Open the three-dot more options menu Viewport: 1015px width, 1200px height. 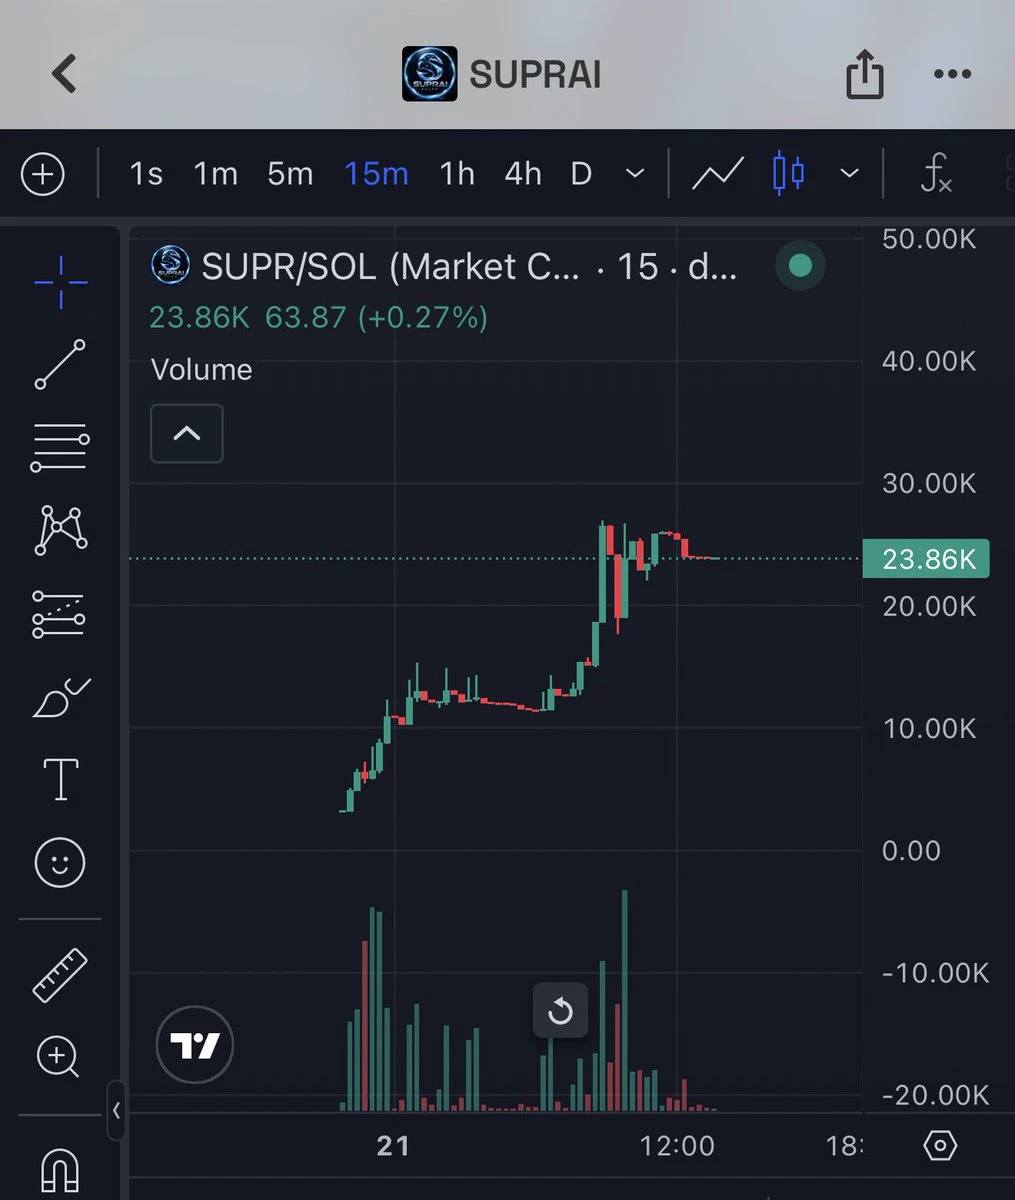(x=952, y=74)
